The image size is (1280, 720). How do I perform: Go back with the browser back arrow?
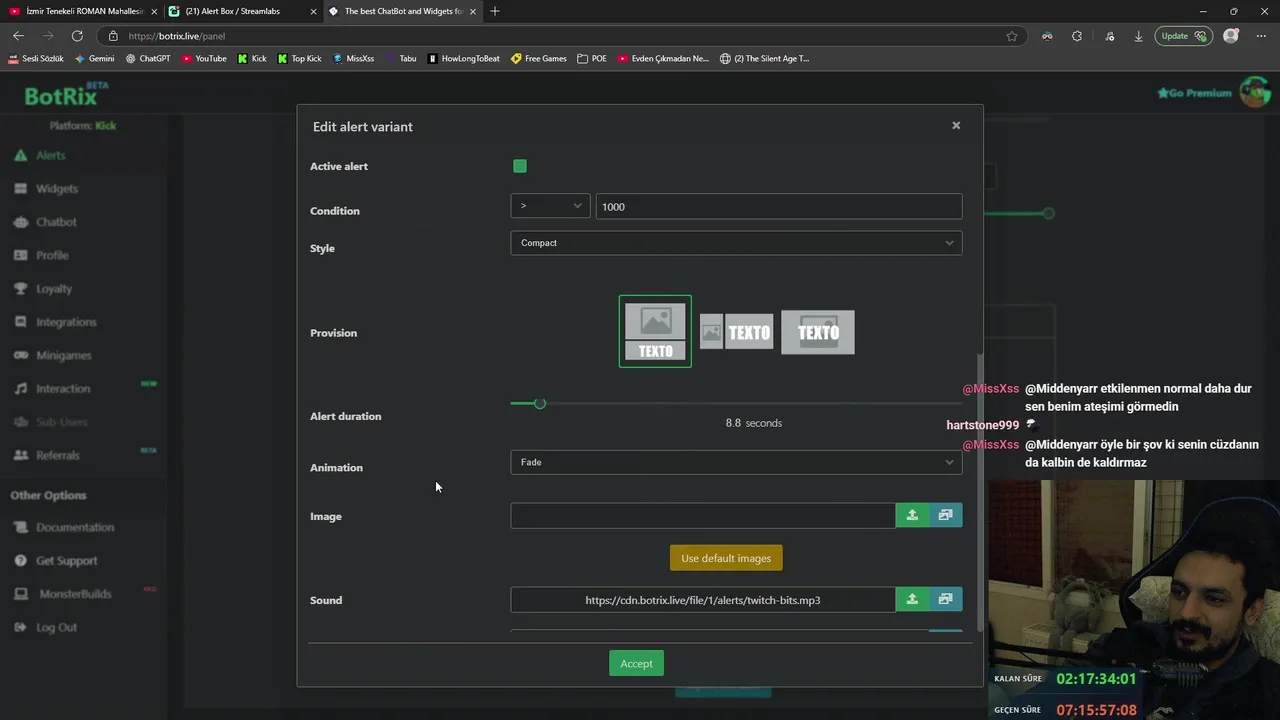(18, 36)
